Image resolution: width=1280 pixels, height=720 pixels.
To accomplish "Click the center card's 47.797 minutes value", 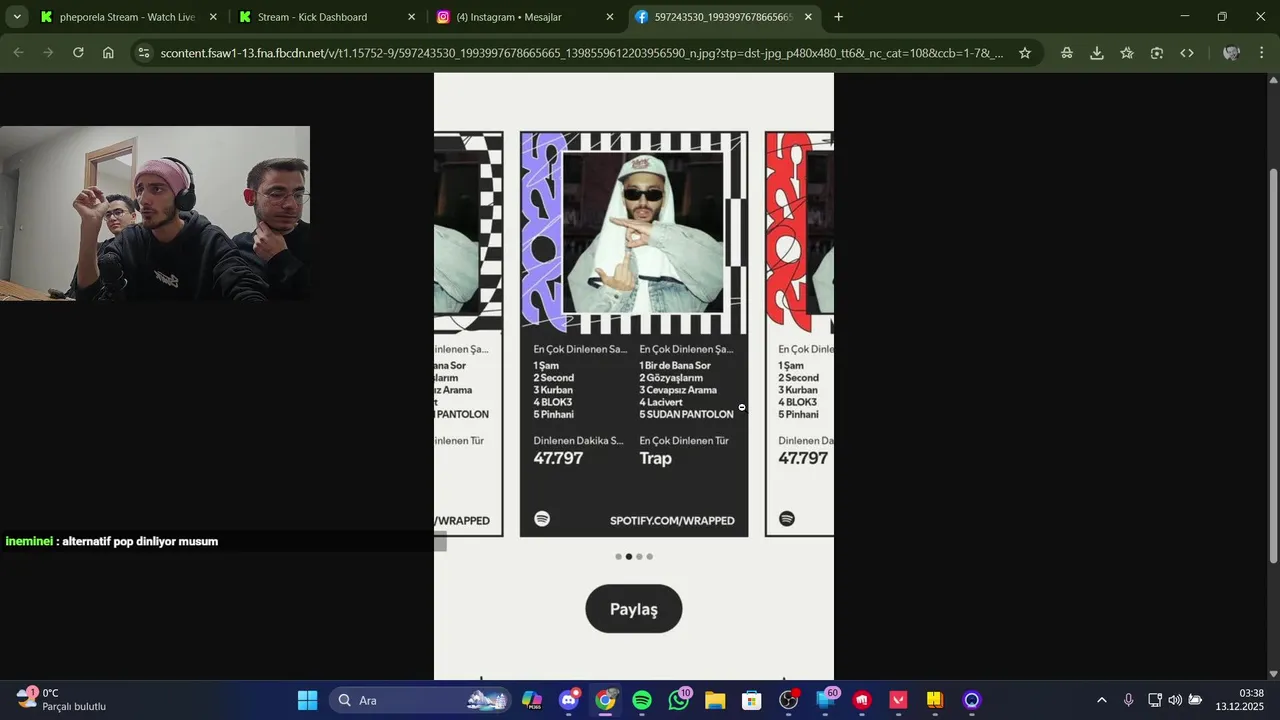I will pos(558,459).
